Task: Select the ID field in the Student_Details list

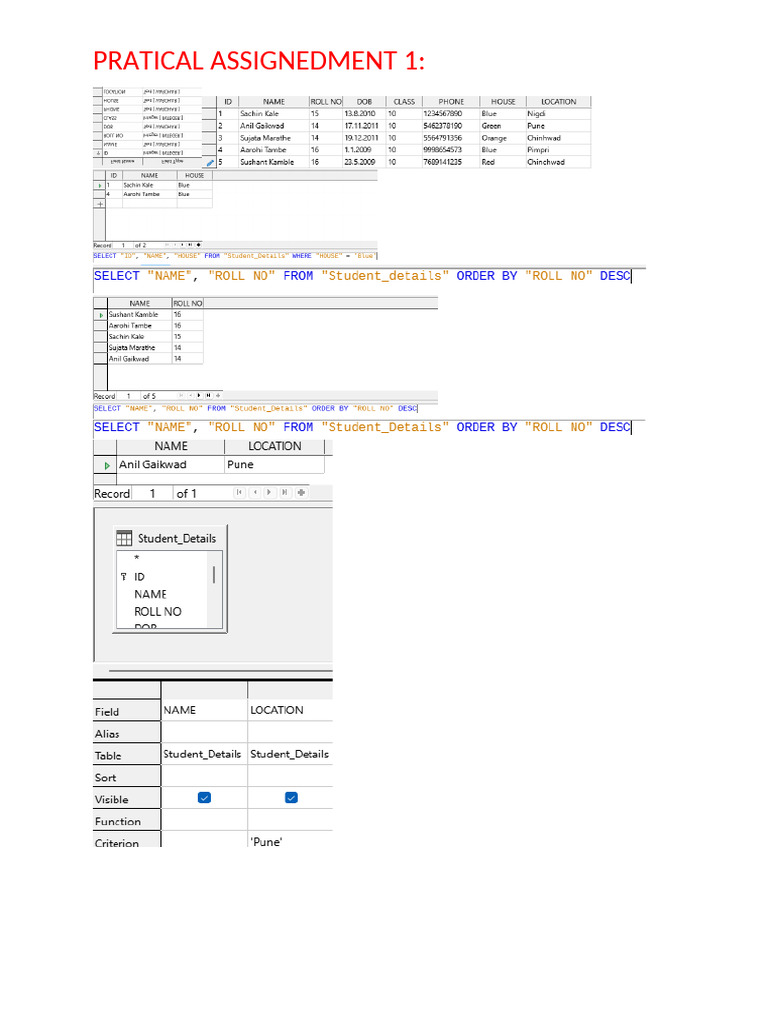Action: [x=139, y=577]
